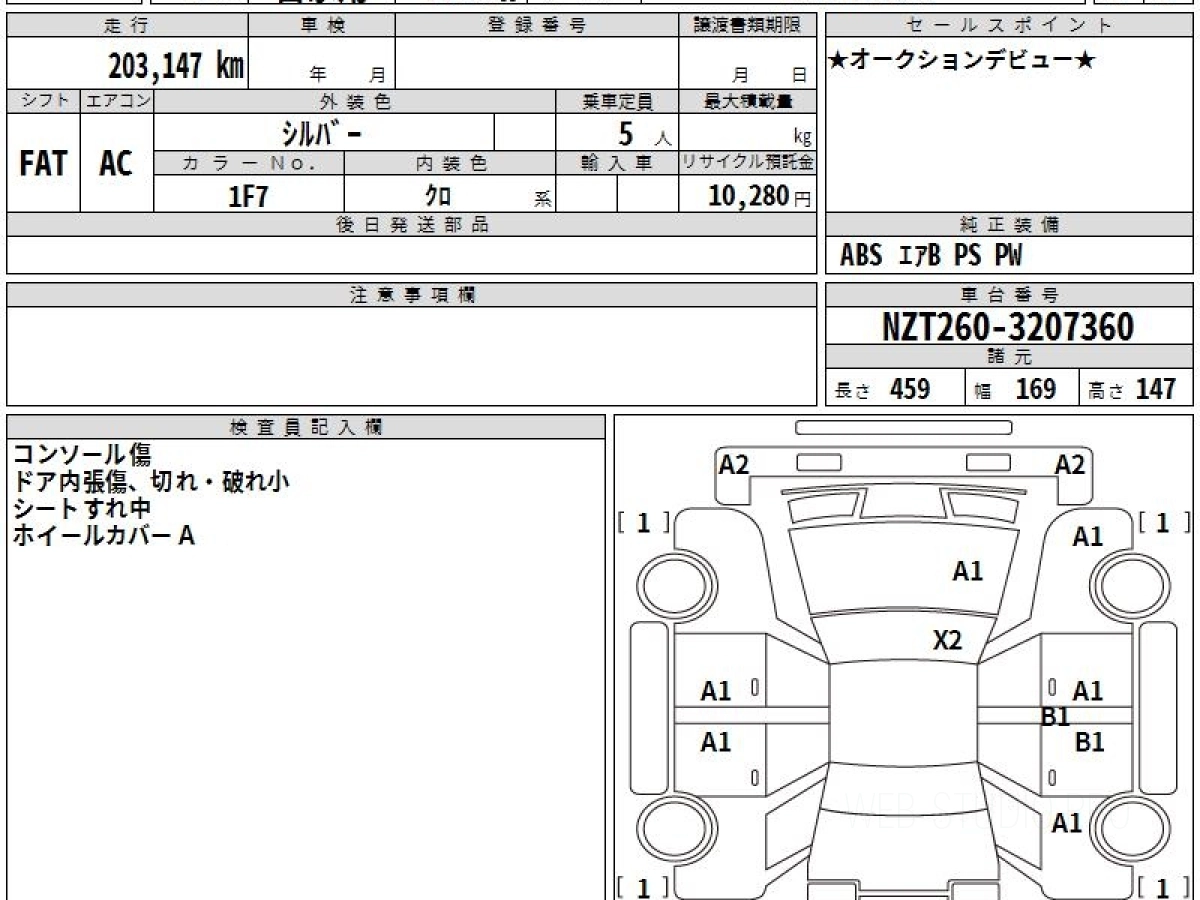Click the 検査員記入欄 header
Image resolution: width=1200 pixels, height=900 pixels.
306,427
